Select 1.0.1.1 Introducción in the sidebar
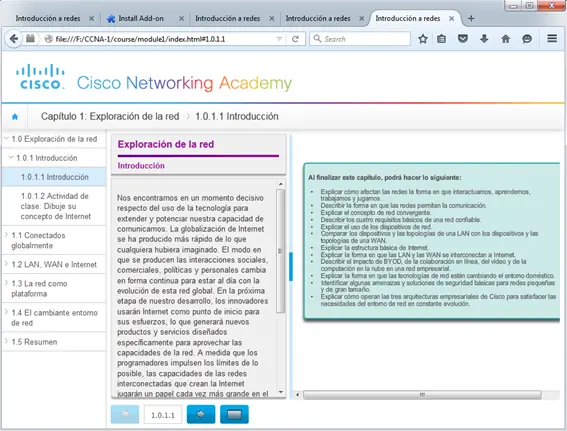 [54, 177]
